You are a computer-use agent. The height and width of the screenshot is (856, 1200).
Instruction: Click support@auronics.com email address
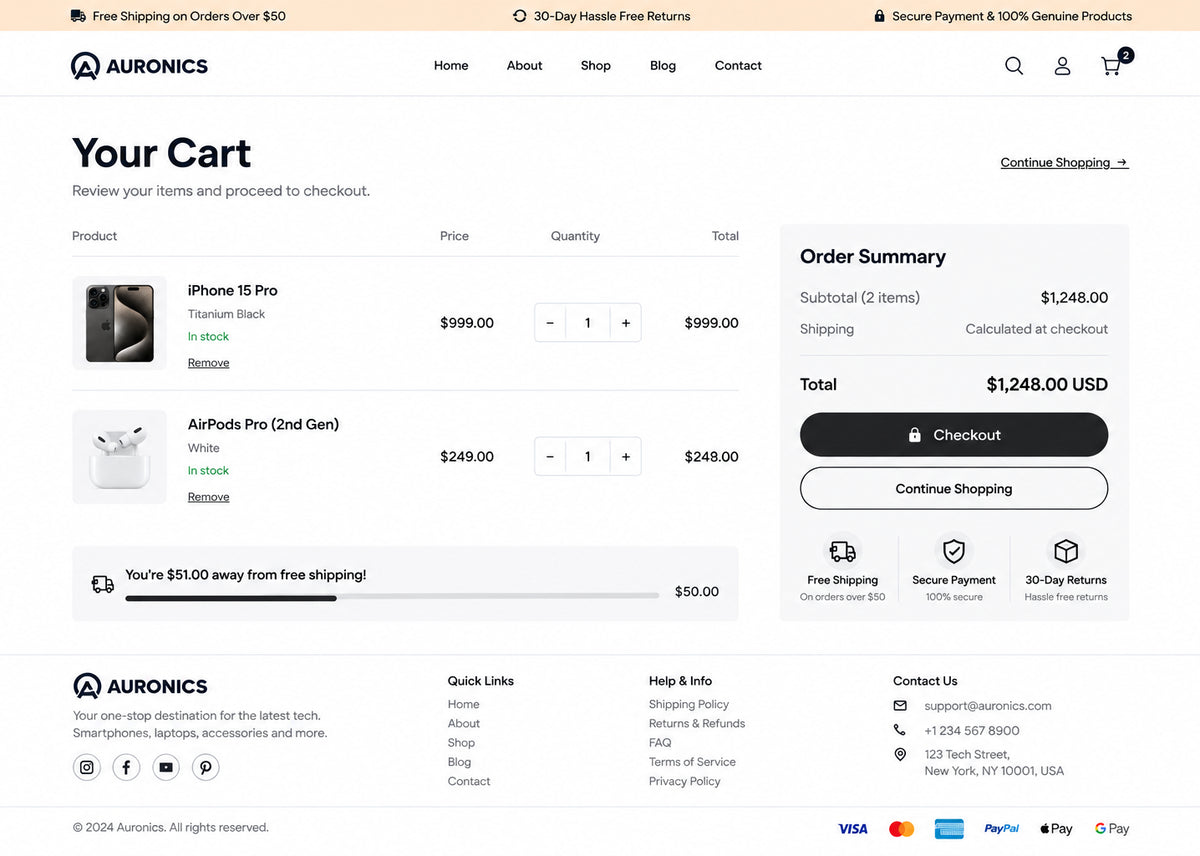tap(988, 705)
